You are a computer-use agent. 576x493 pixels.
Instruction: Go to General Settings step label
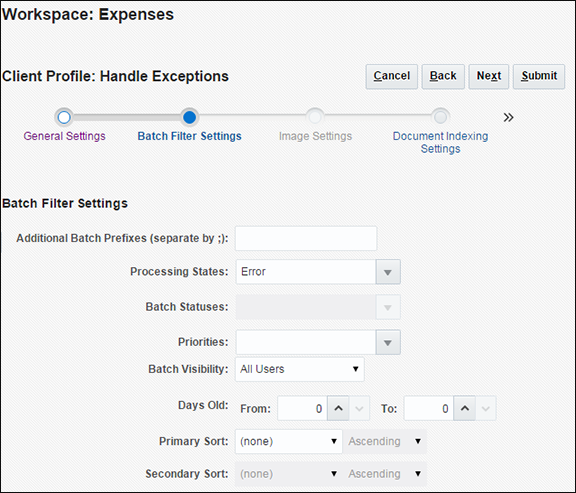pos(64,136)
